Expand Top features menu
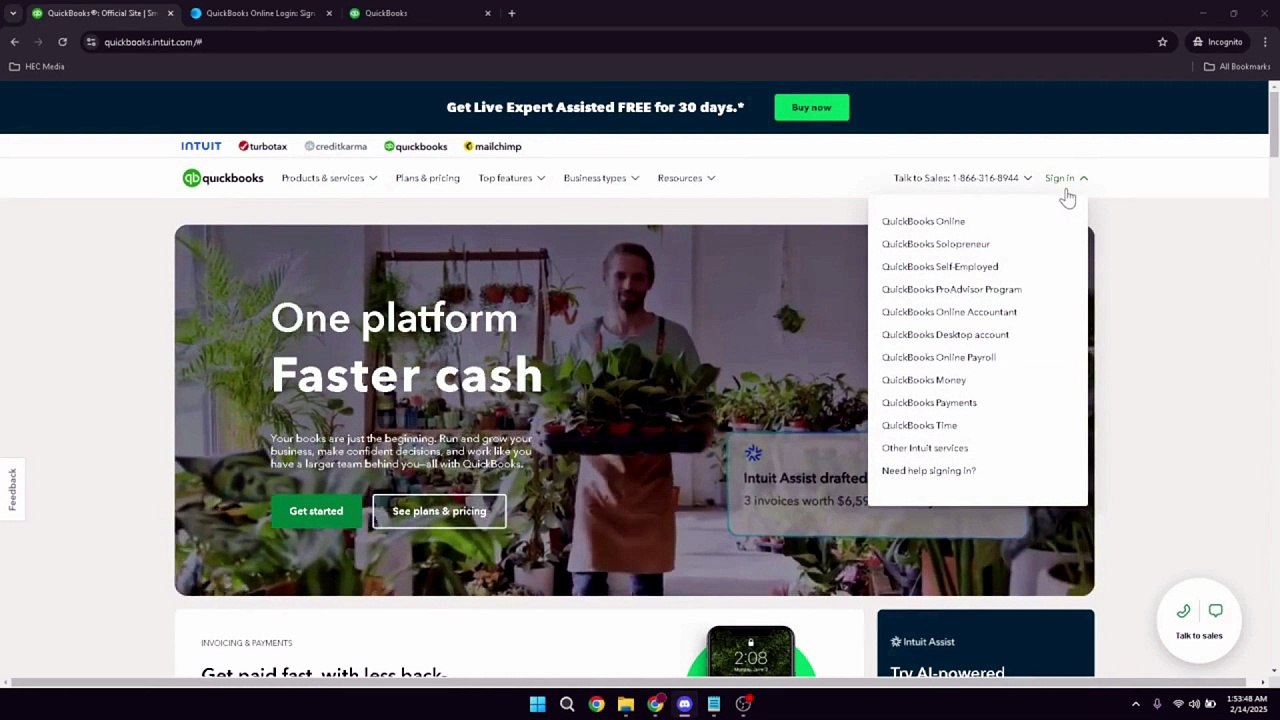The image size is (1280, 720). [512, 178]
